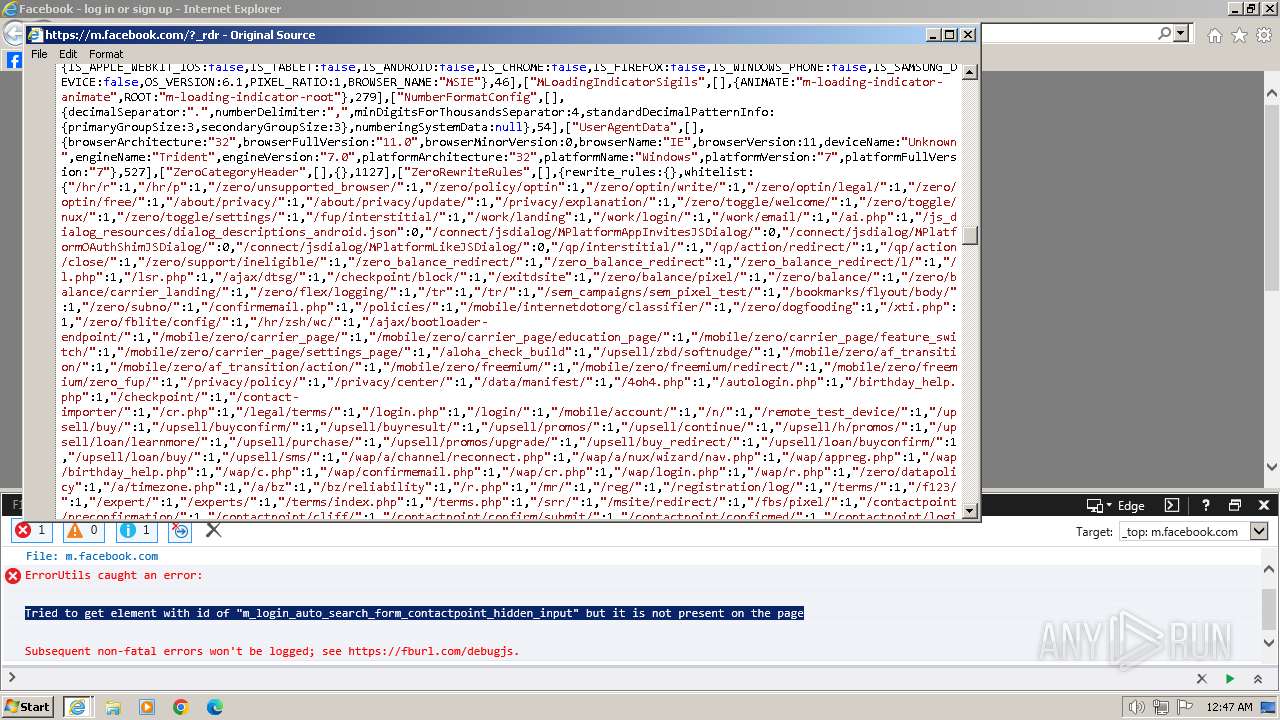Open the Edit menu in Original Source window

(68, 54)
